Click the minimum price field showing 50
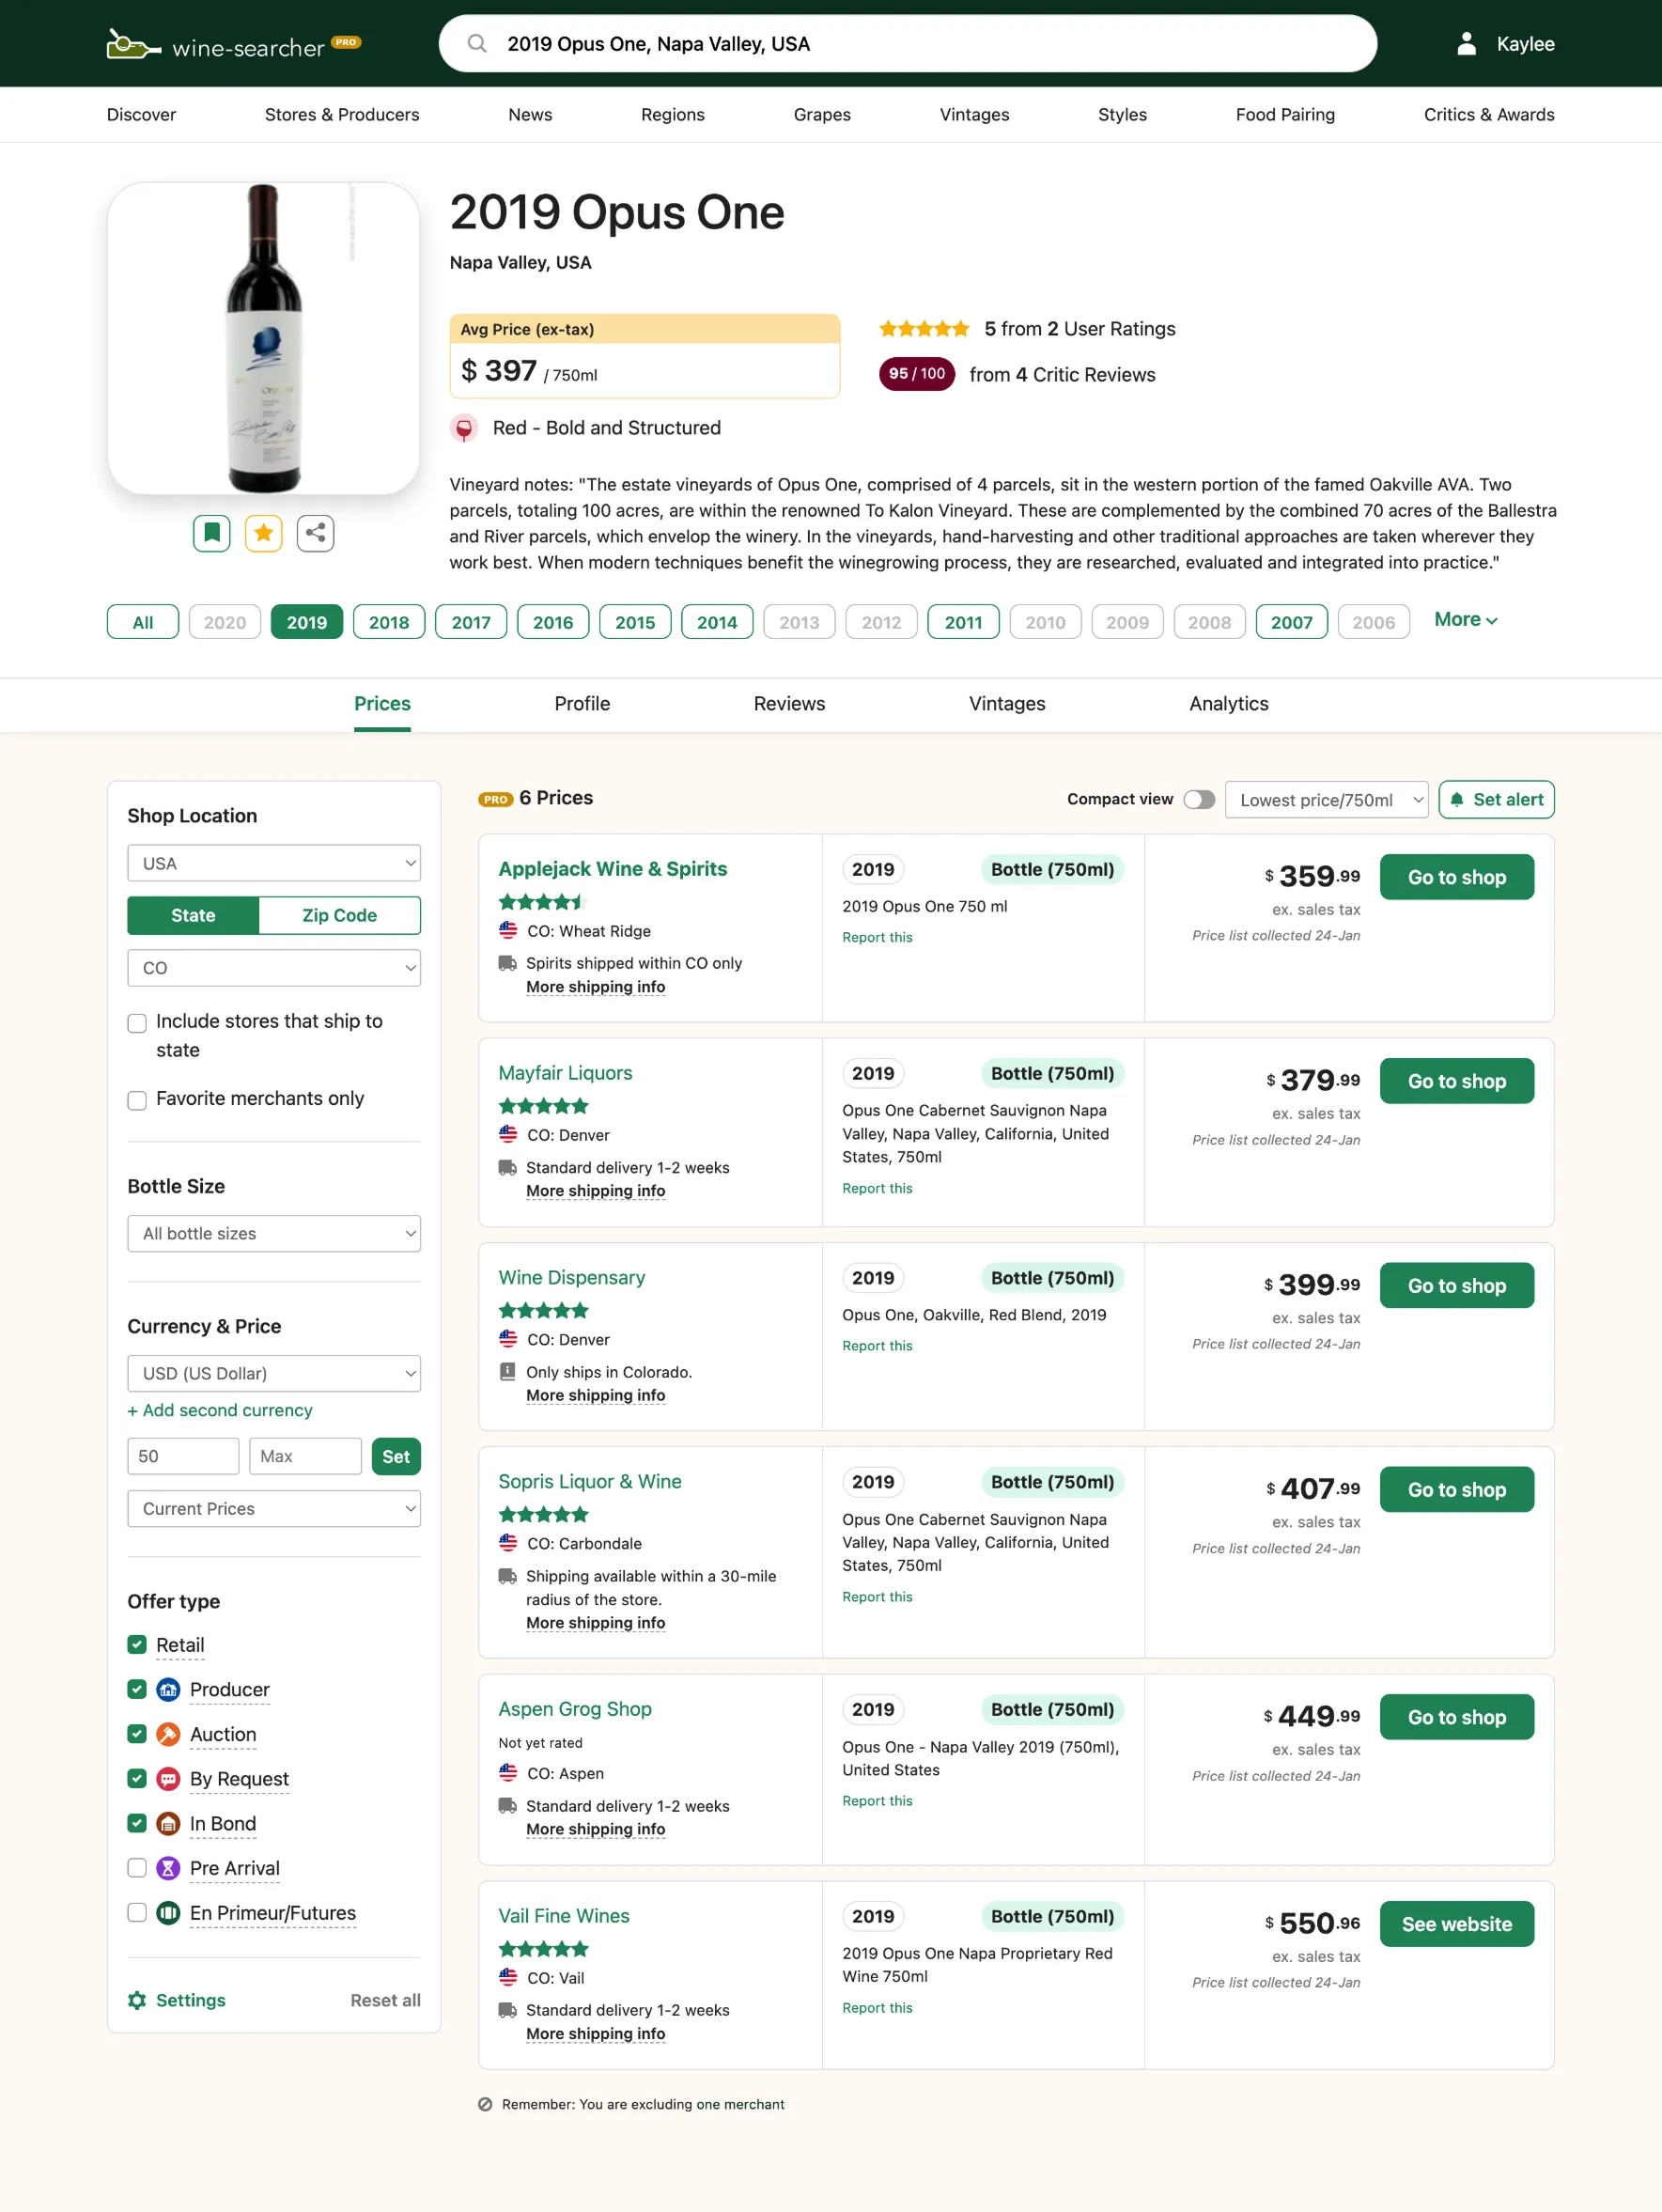 [183, 1456]
